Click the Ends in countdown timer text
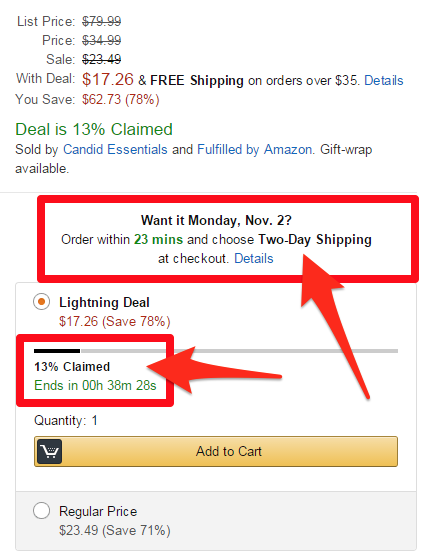The image size is (422, 557). [95, 385]
